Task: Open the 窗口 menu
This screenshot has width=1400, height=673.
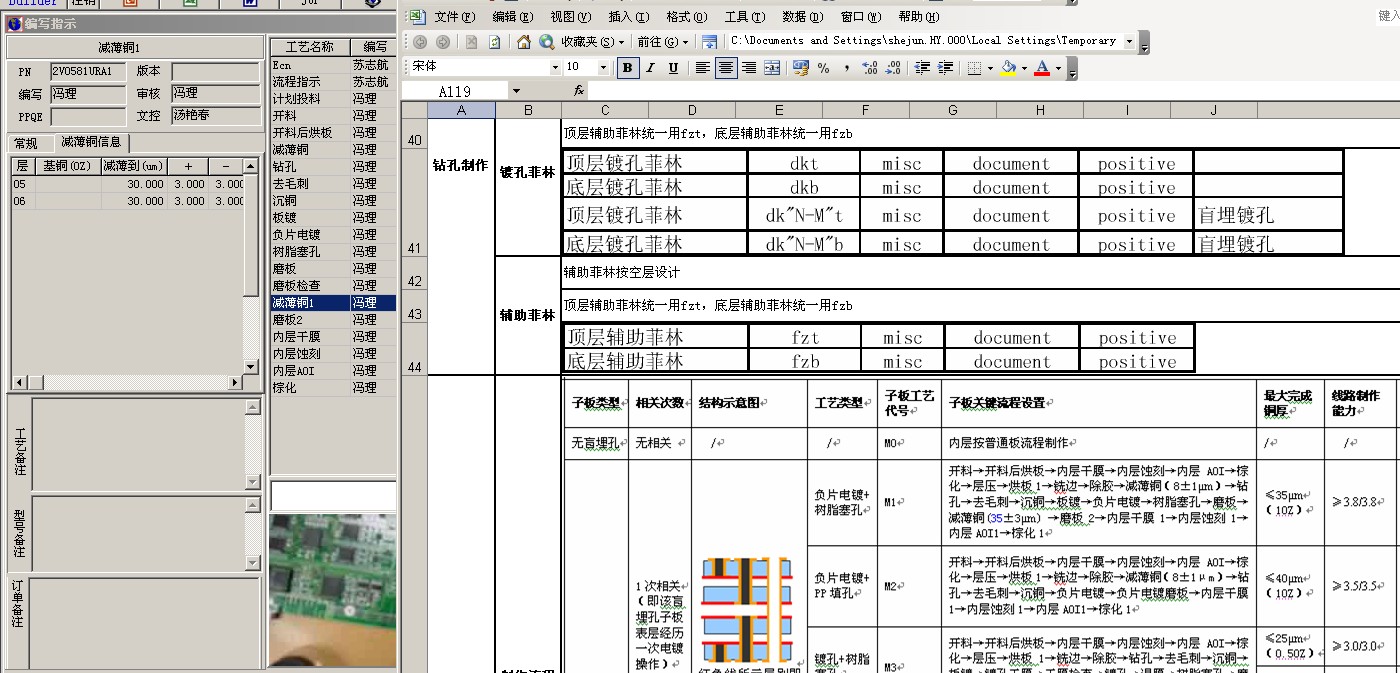Action: pyautogui.click(x=860, y=17)
